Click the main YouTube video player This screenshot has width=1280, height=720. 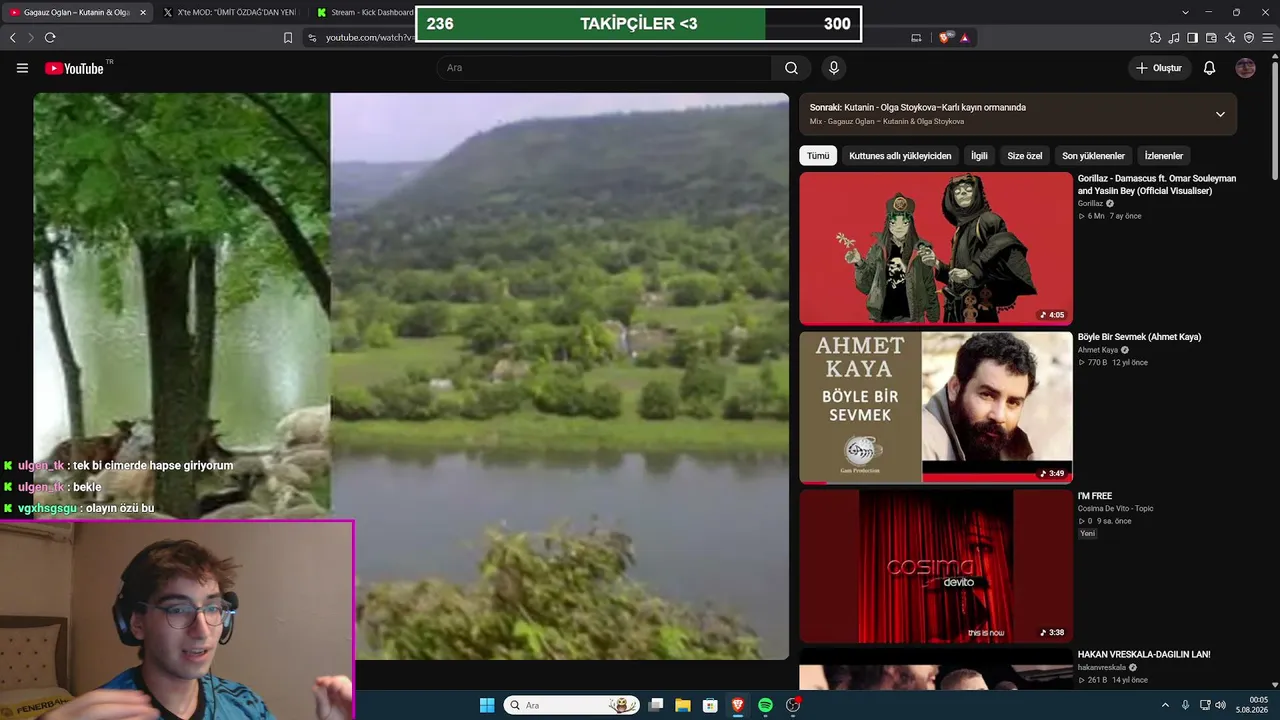pyautogui.click(x=411, y=376)
